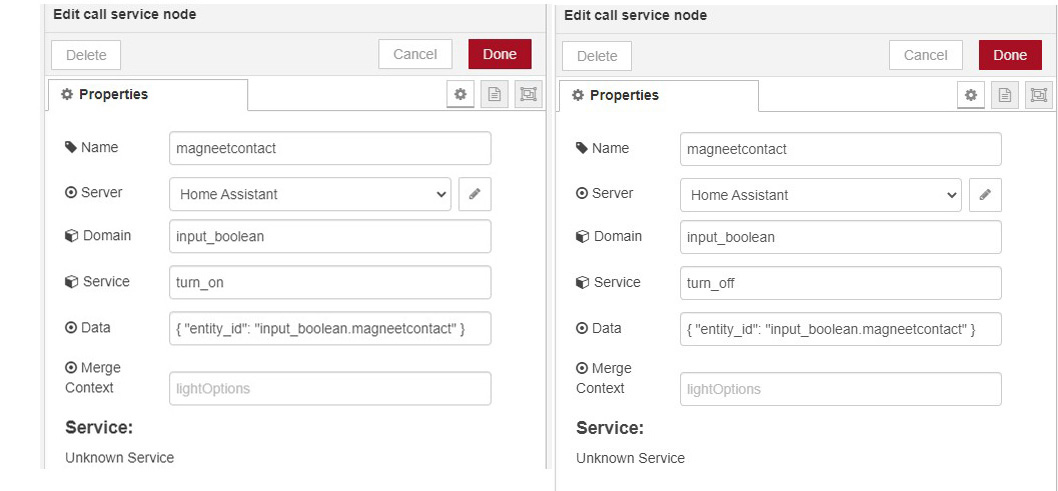Click Unknown Service text in right panel
This screenshot has width=1058, height=491.
[630, 458]
